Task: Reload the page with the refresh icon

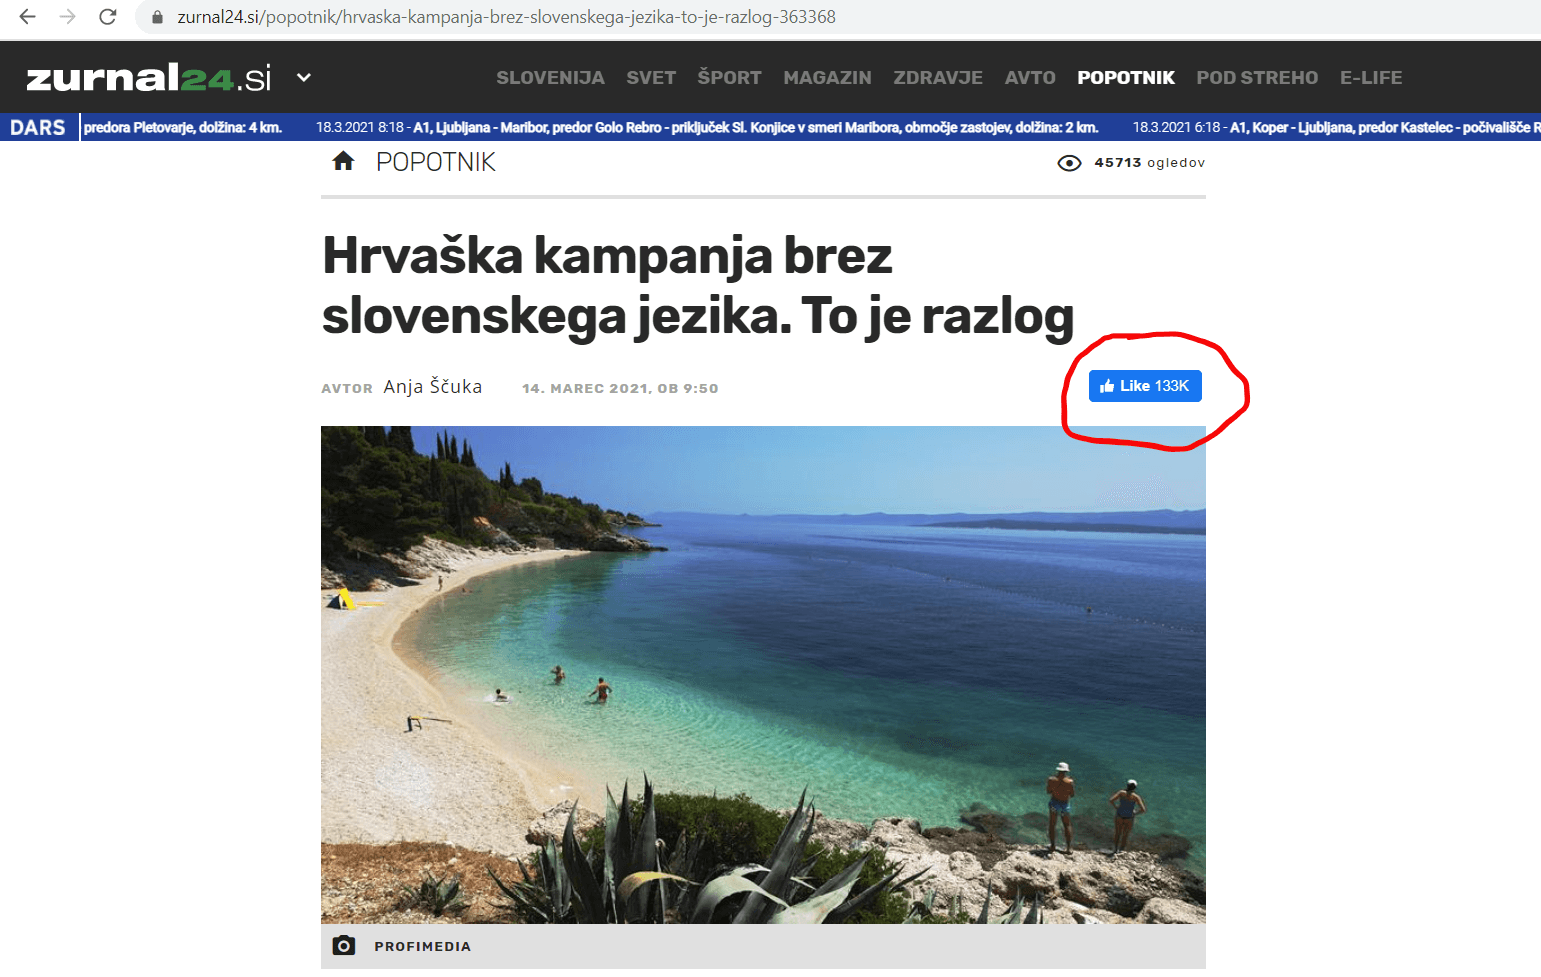Action: (x=108, y=17)
